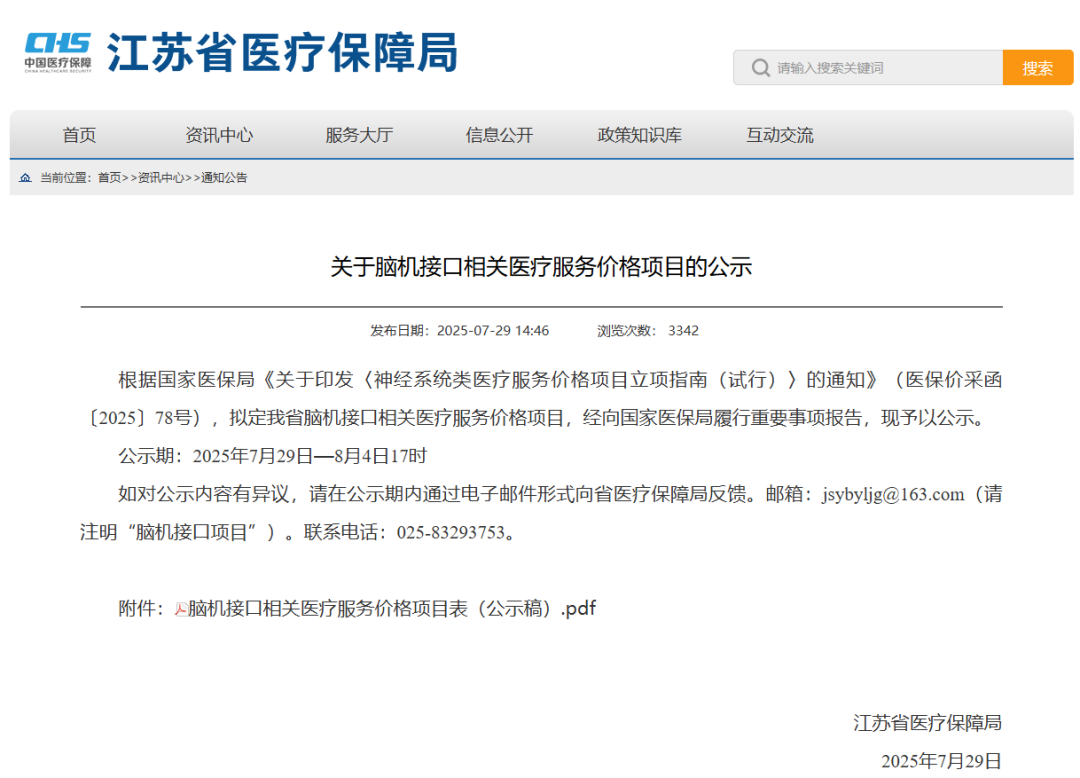Screen dimensions: 1080x778
Task: Open the 政策知识库 navigation menu item
Action: click(x=637, y=135)
